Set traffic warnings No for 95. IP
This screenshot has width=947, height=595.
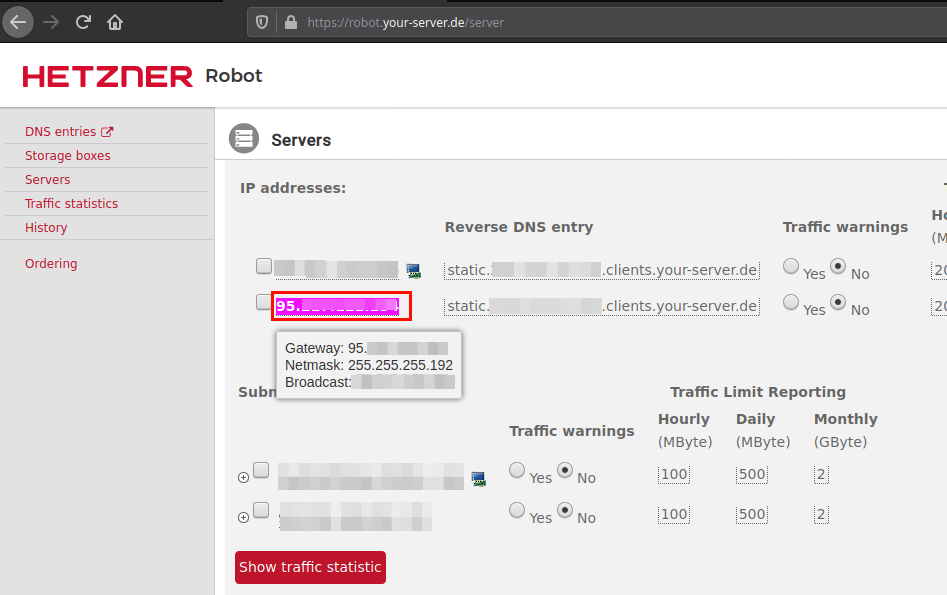coord(838,302)
